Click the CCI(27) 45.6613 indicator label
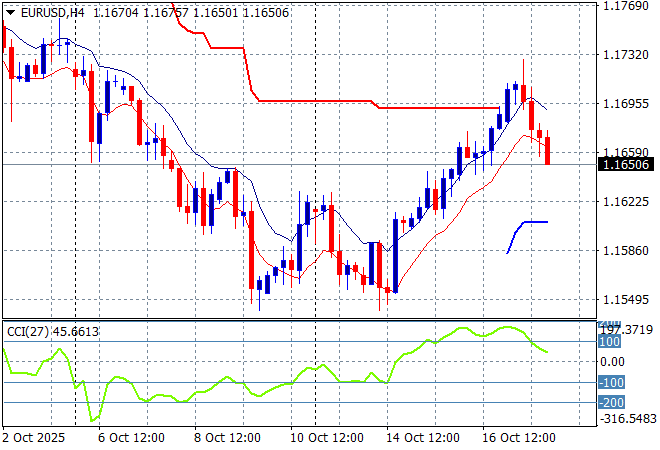Viewport: 660px width, 450px height. (x=53, y=332)
